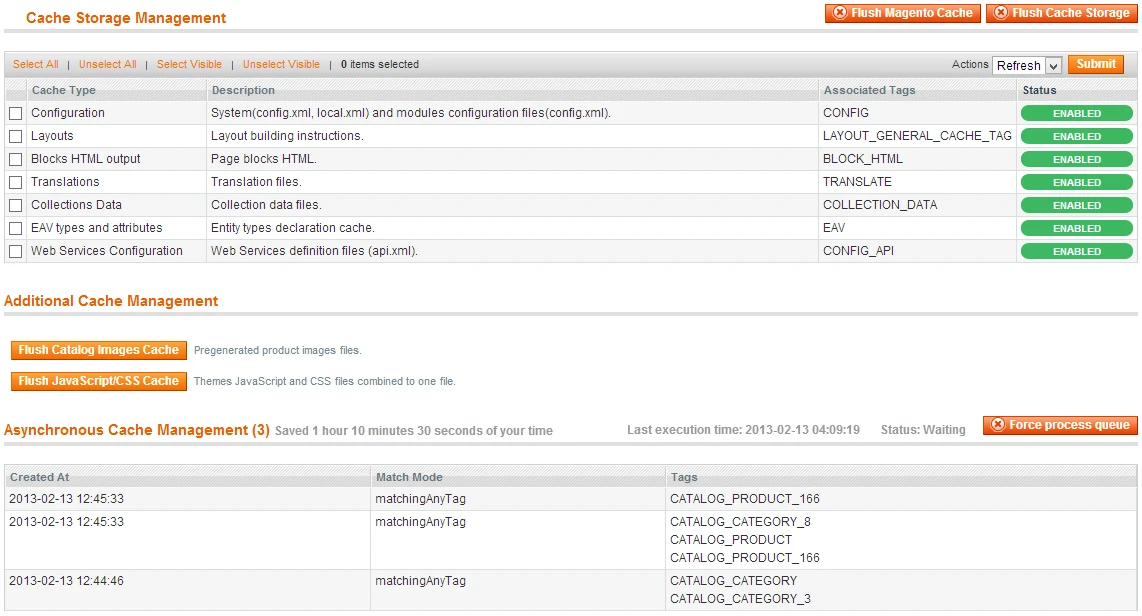
Task: Check the Collections Data checkbox
Action: pos(15,205)
